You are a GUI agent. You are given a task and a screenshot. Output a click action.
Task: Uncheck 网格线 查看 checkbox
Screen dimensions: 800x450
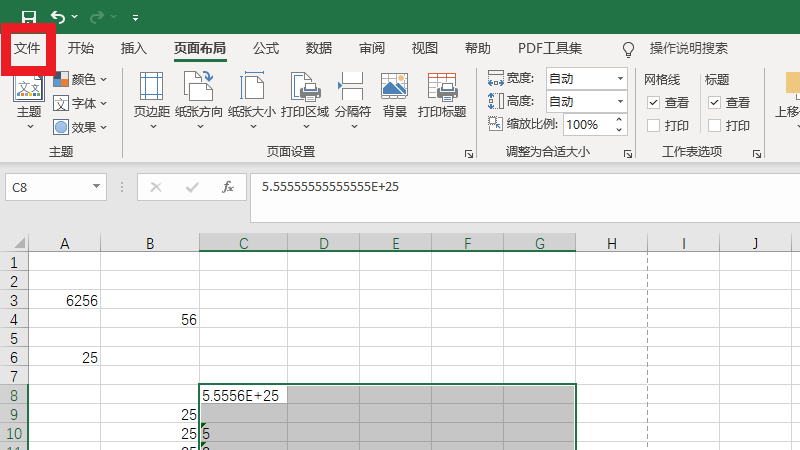point(653,102)
